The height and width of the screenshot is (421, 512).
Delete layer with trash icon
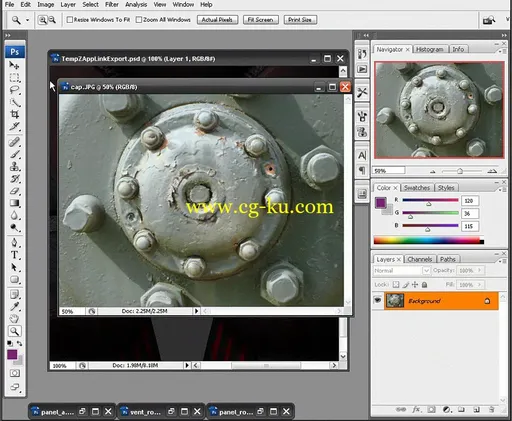pyautogui.click(x=492, y=409)
